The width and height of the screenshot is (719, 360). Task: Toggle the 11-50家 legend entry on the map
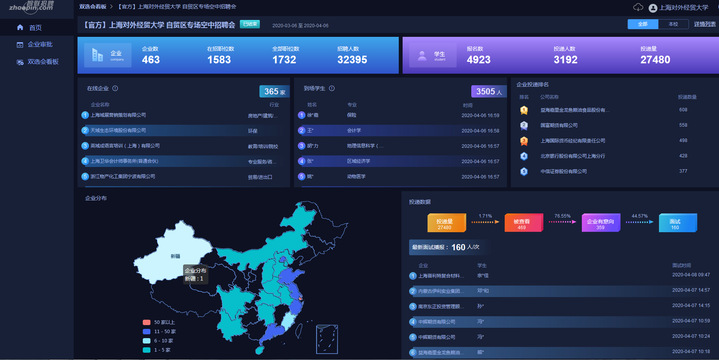[x=159, y=332]
